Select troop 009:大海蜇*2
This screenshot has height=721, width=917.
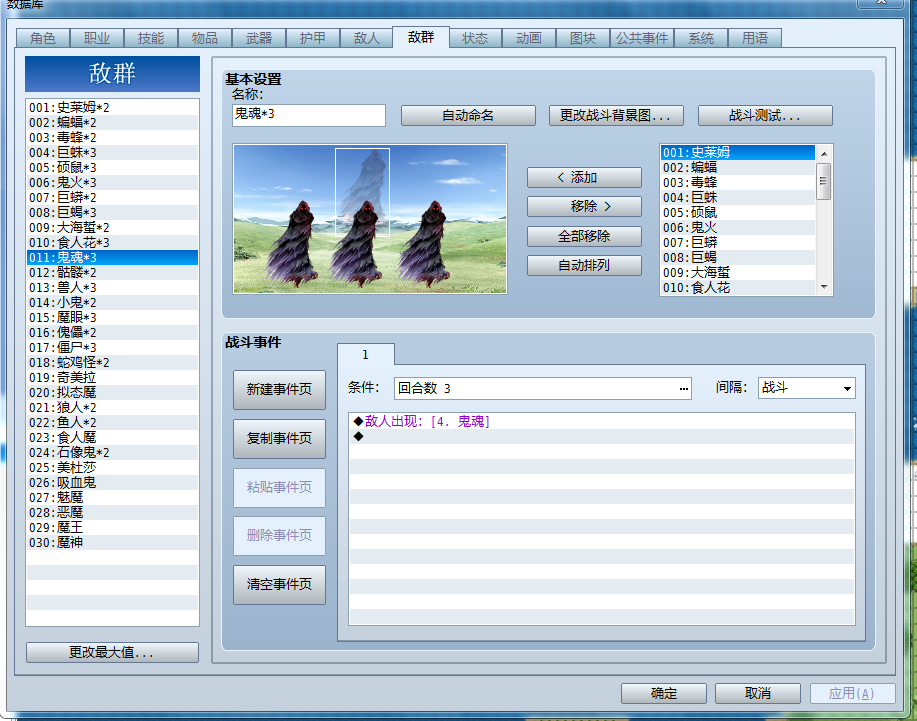(112, 227)
